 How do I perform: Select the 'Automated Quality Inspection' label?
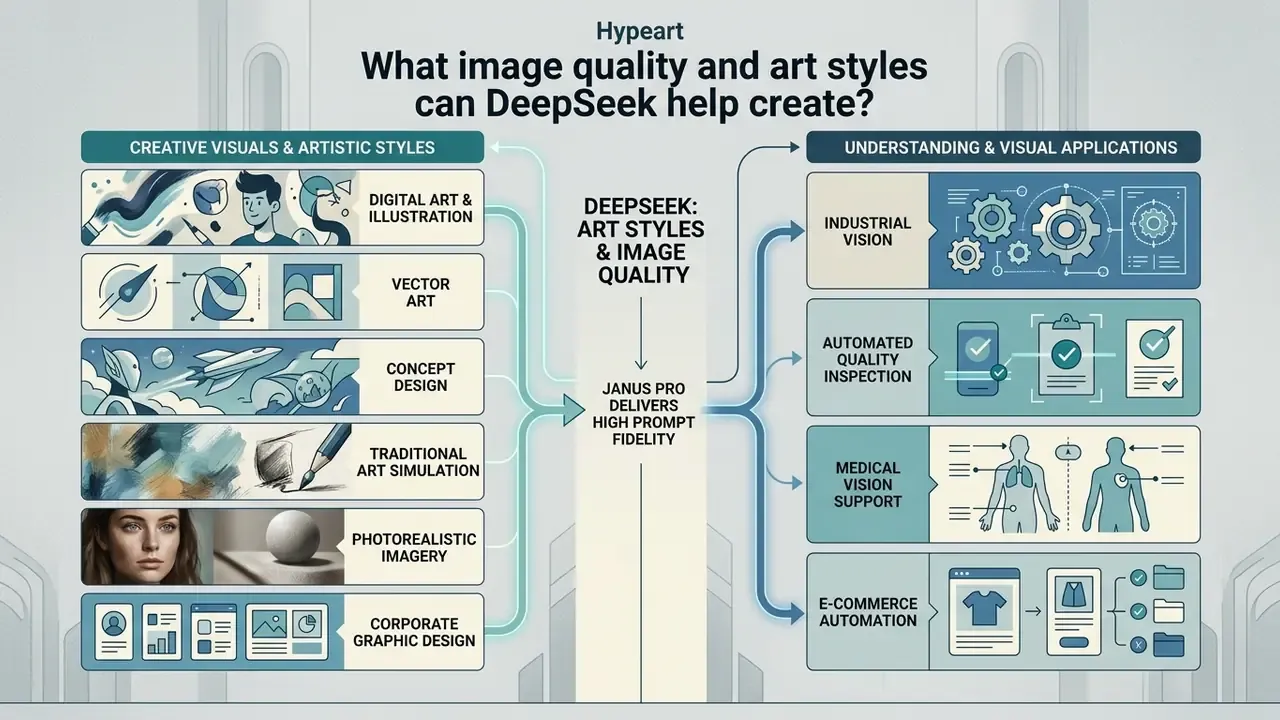coord(867,359)
